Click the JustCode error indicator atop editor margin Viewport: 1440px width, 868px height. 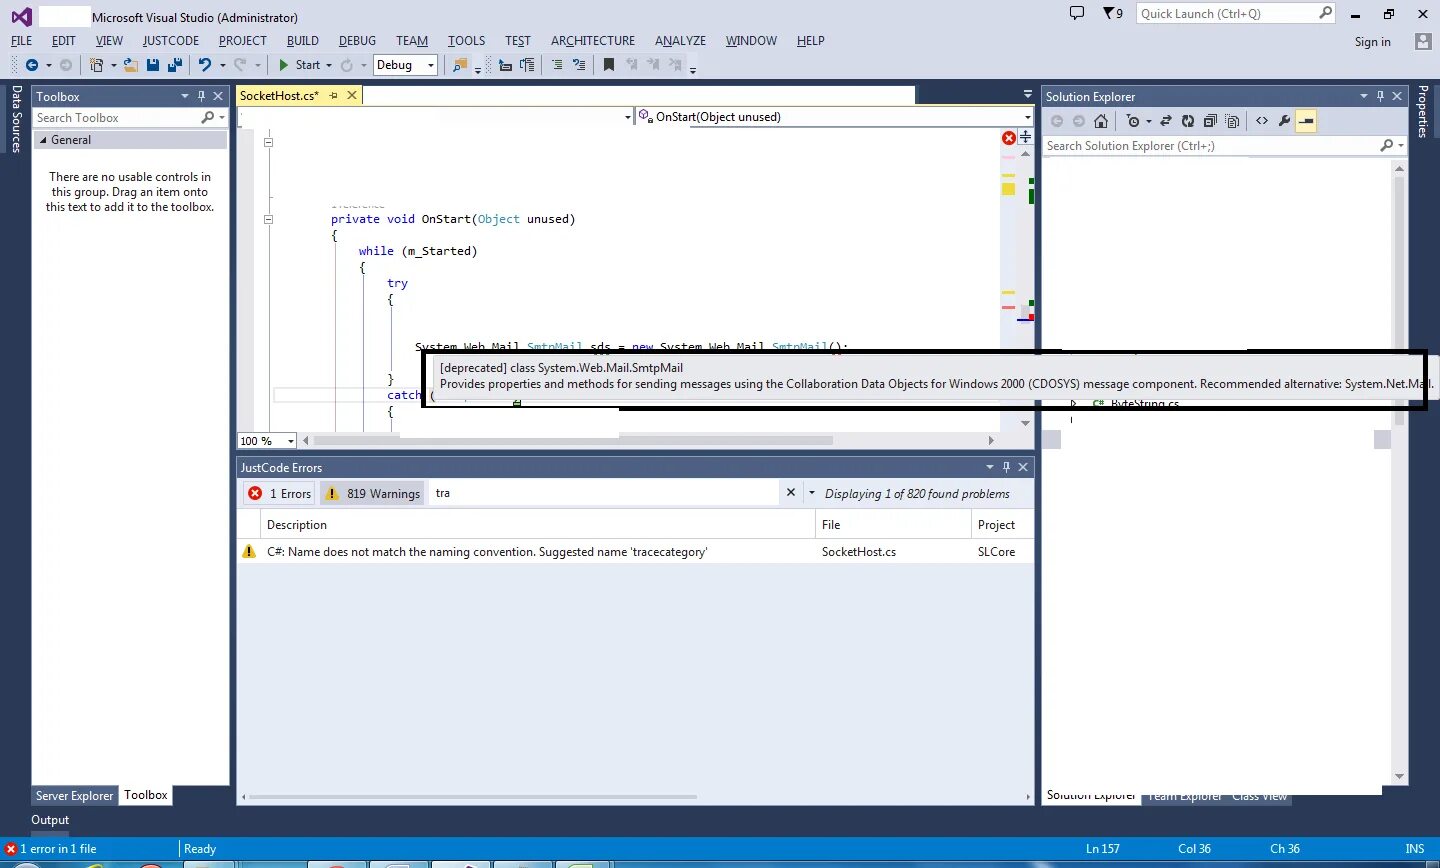1009,138
